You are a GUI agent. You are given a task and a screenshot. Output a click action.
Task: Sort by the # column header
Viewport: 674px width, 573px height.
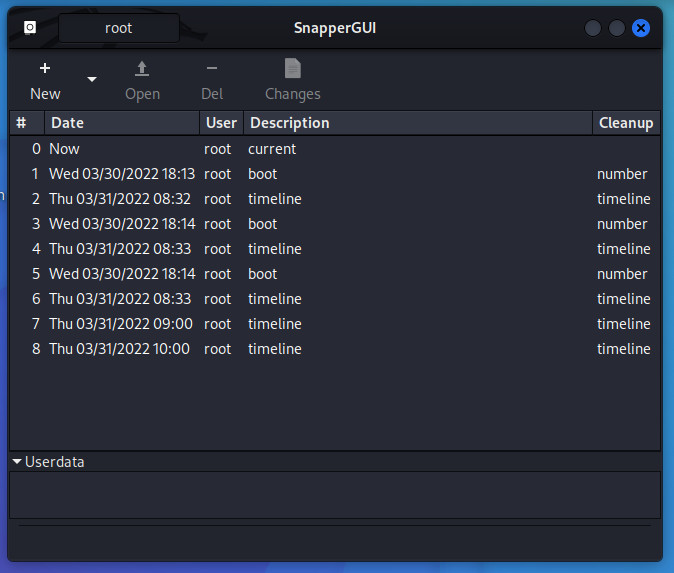[27, 123]
